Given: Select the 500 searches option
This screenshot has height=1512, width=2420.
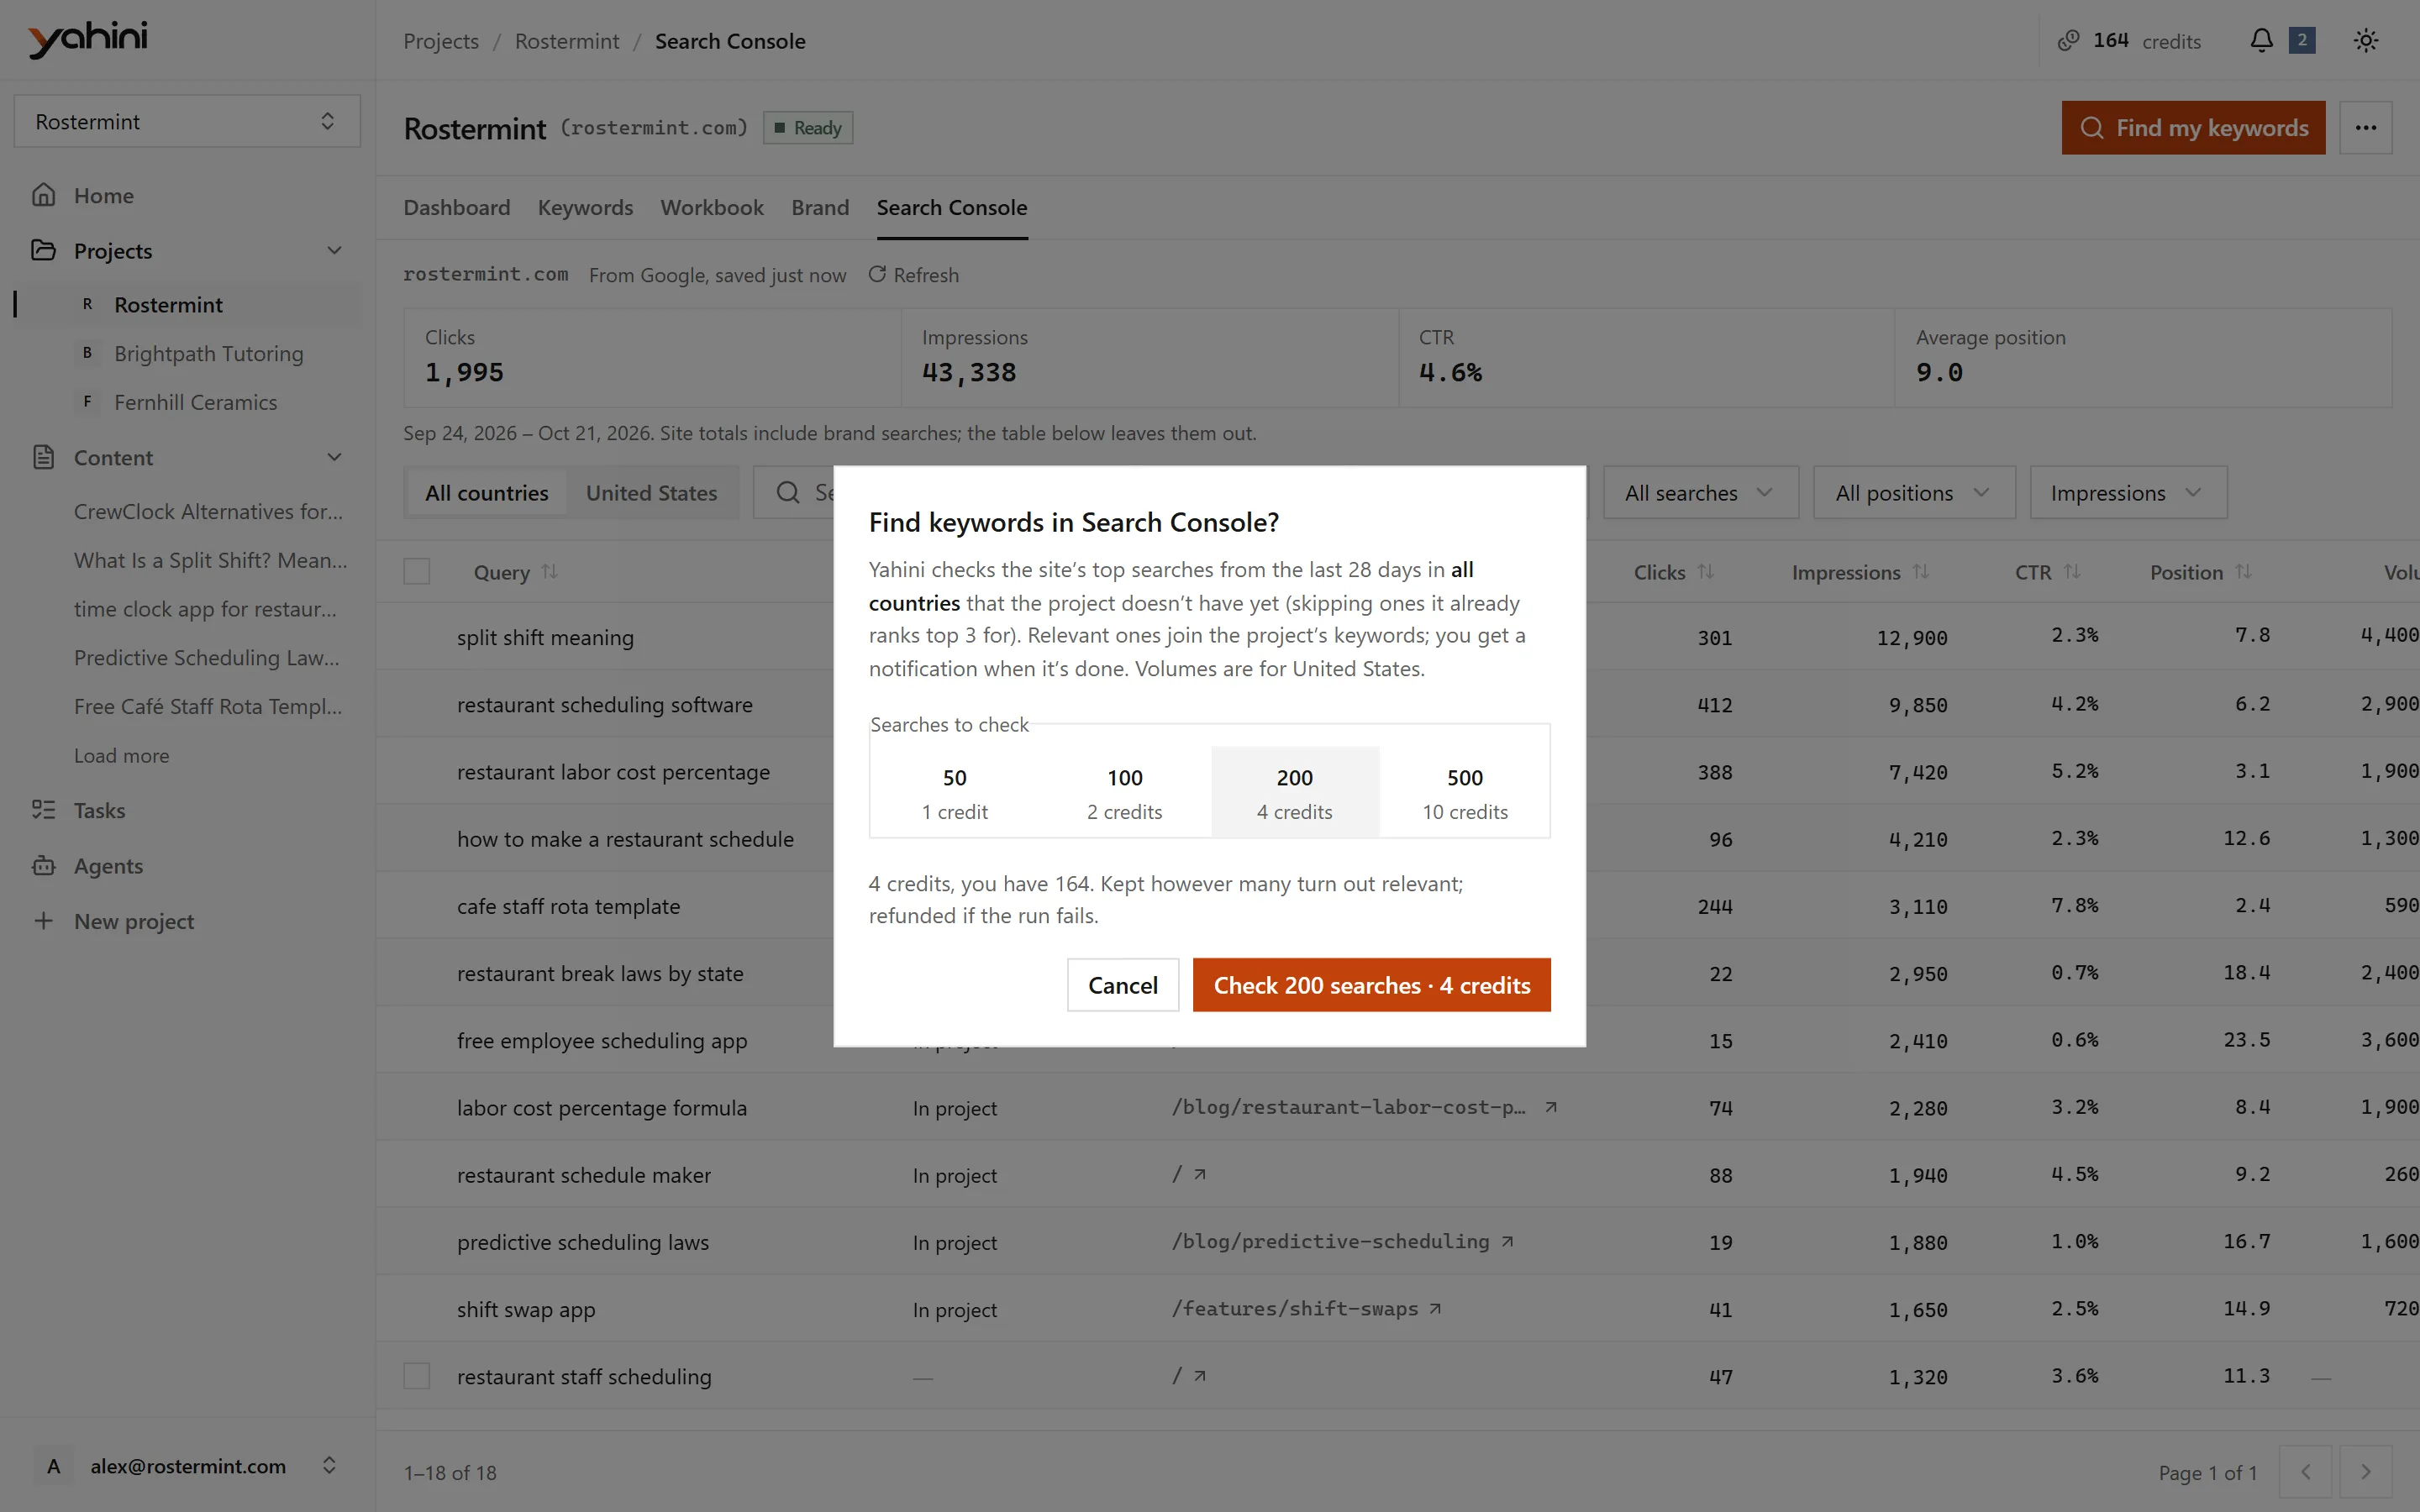Looking at the screenshot, I should [1465, 792].
